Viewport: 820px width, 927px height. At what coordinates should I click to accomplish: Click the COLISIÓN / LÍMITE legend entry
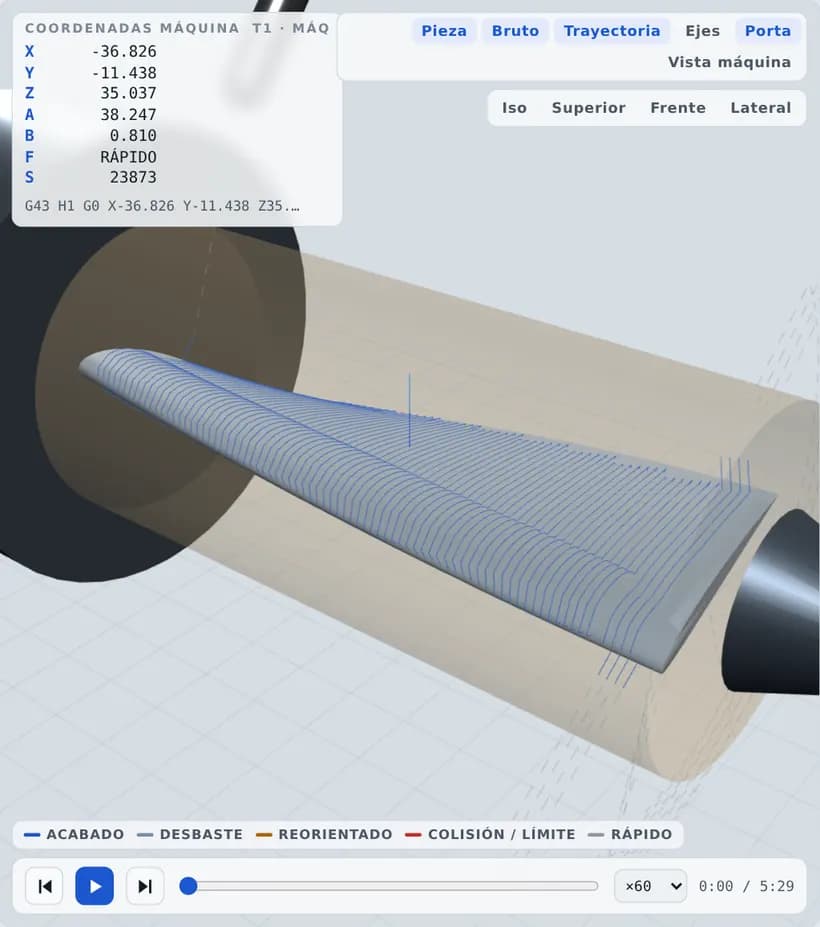(x=491, y=834)
